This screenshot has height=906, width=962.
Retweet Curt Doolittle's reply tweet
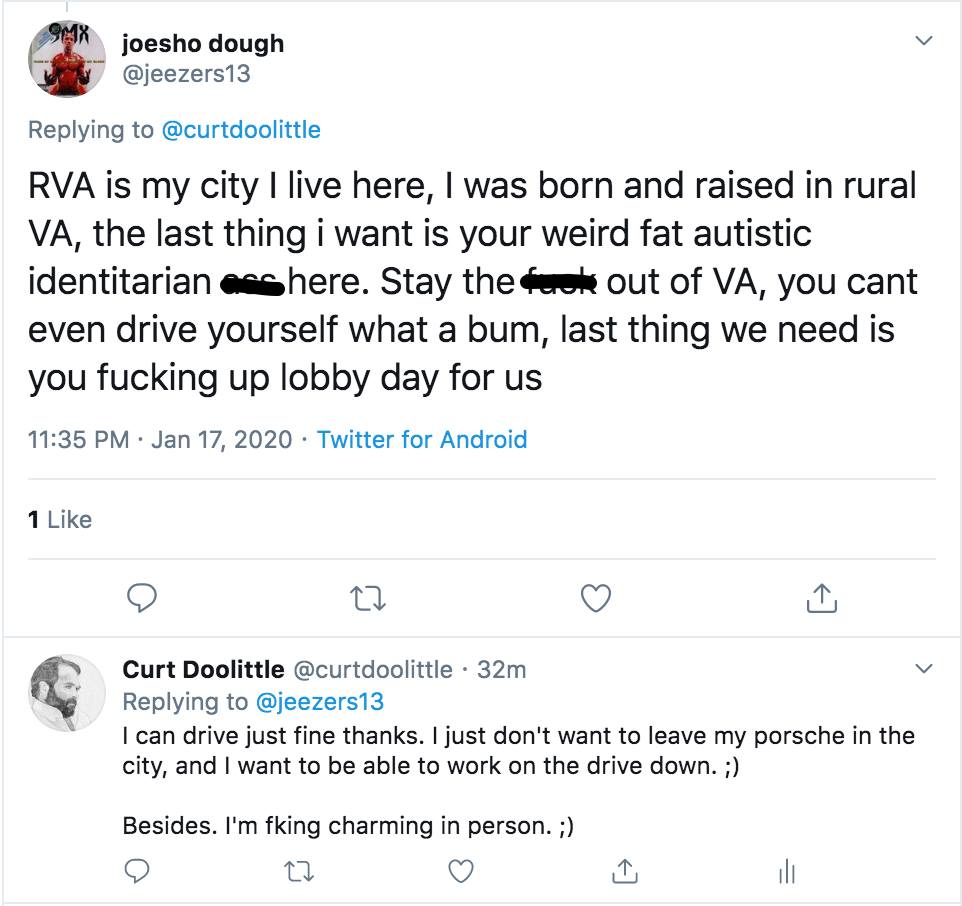point(298,871)
